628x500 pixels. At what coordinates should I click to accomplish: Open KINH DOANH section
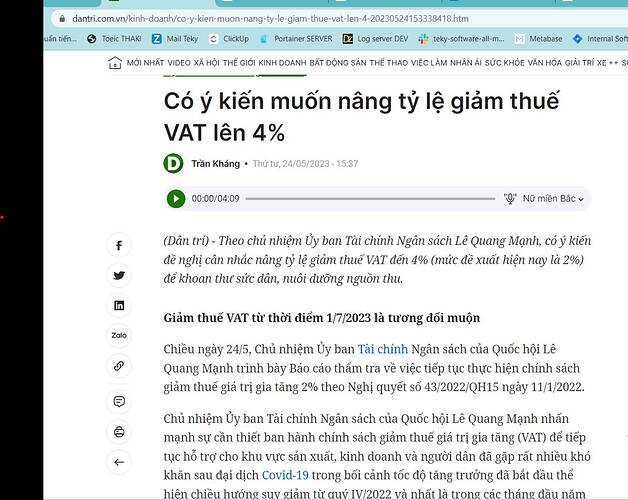(x=282, y=63)
